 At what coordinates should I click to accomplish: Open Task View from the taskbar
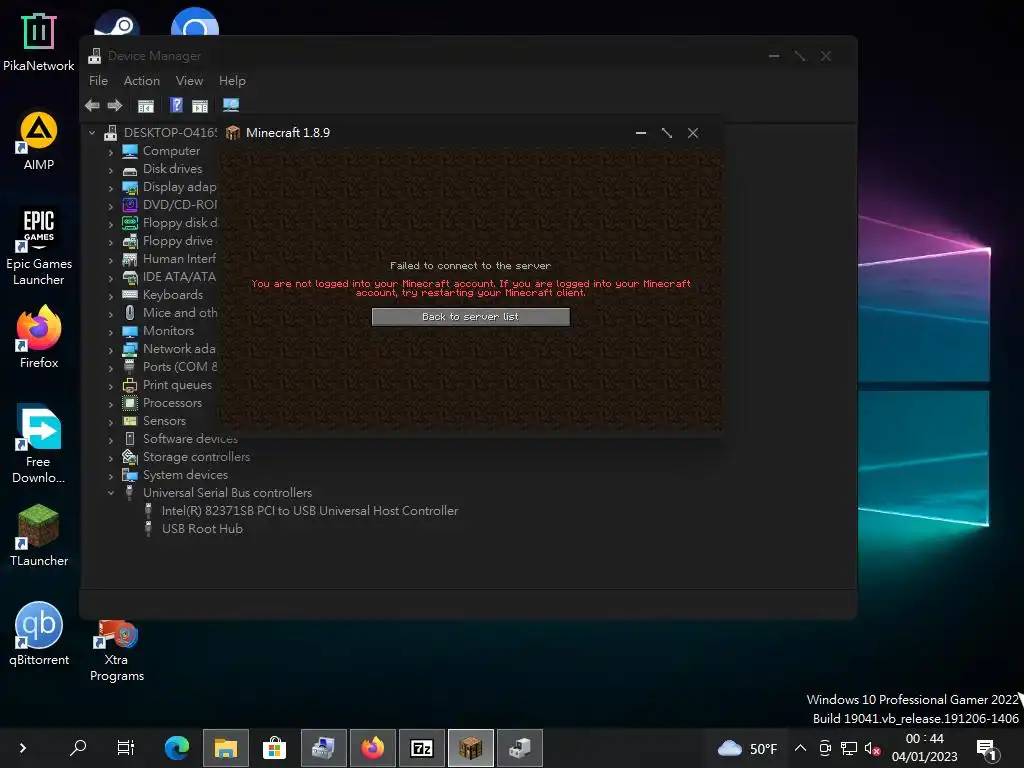click(125, 748)
